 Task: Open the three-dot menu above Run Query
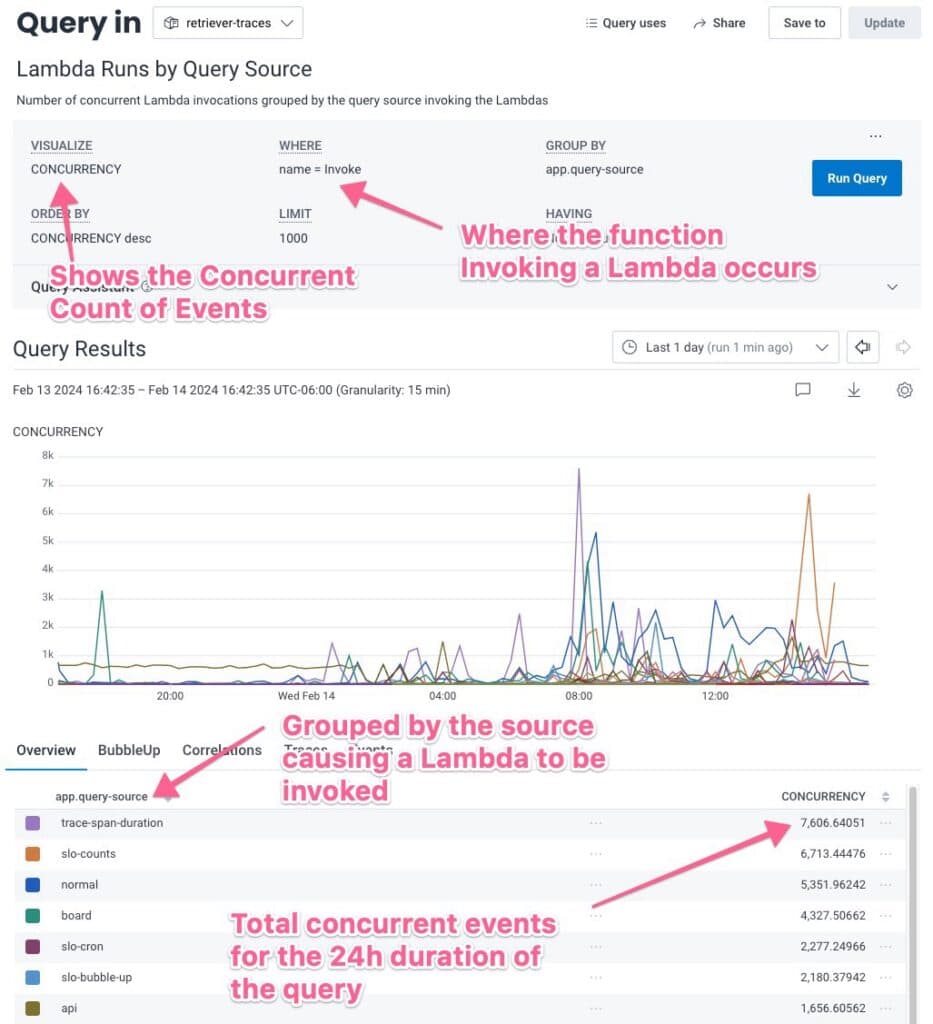876,136
